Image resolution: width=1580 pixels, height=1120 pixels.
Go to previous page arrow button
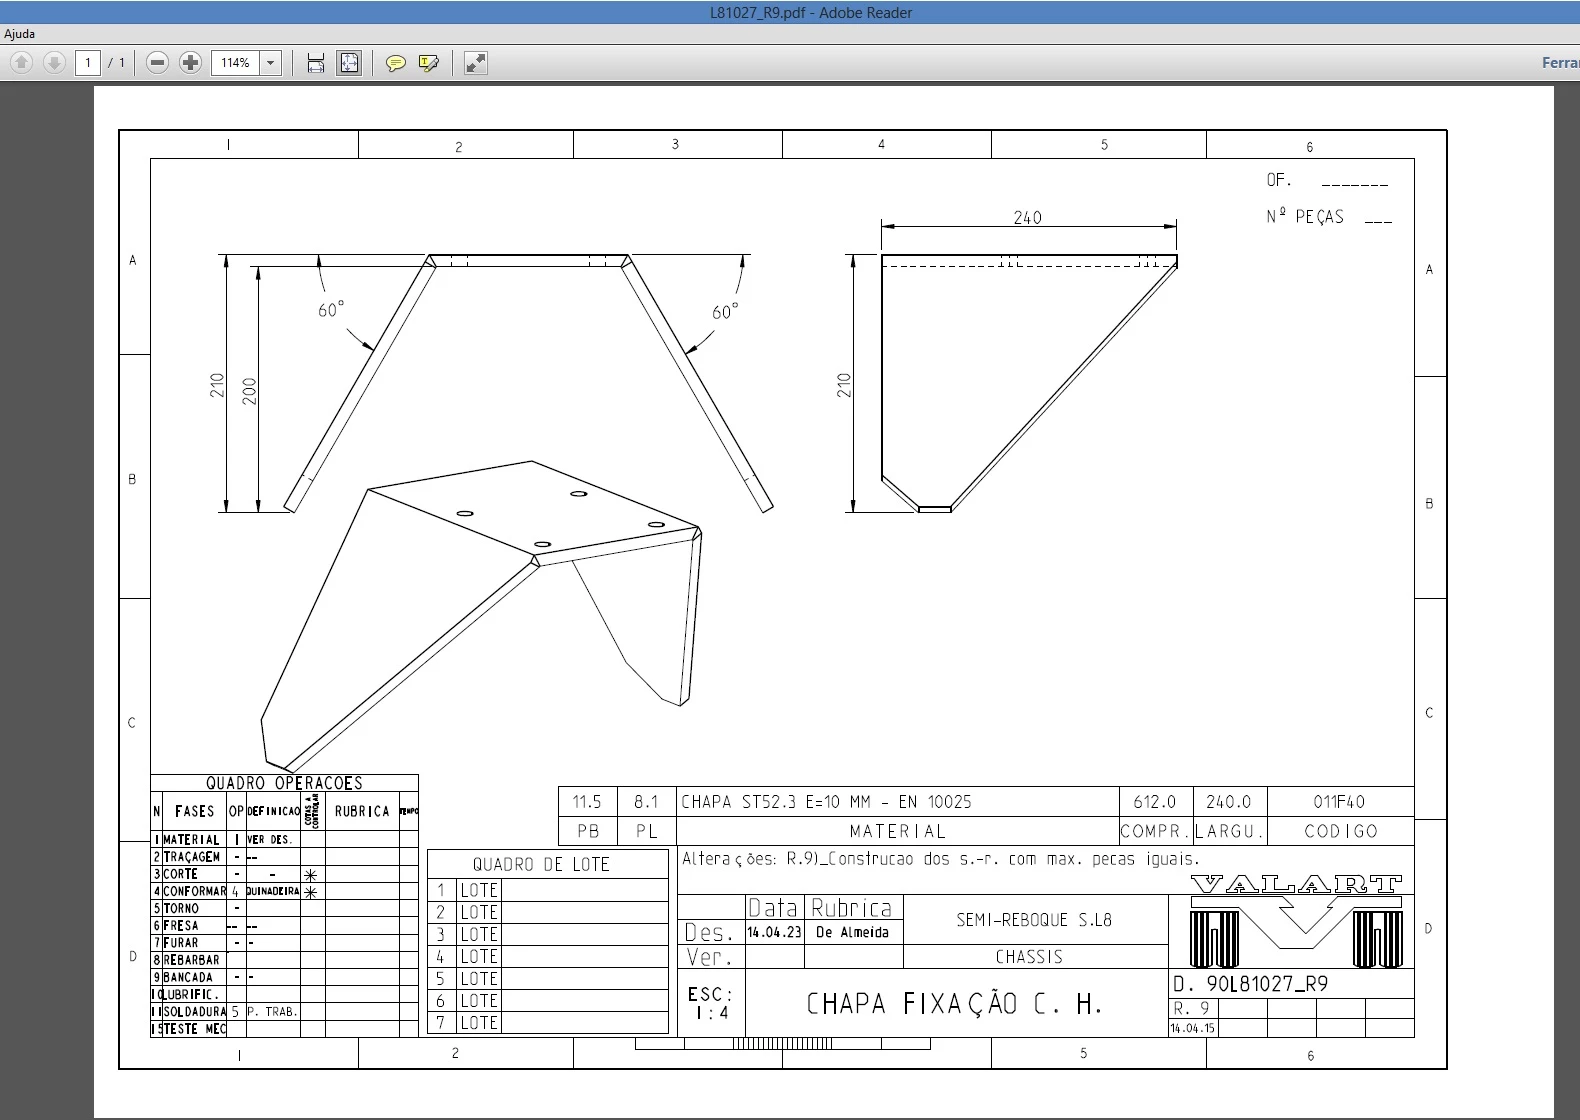tap(21, 63)
